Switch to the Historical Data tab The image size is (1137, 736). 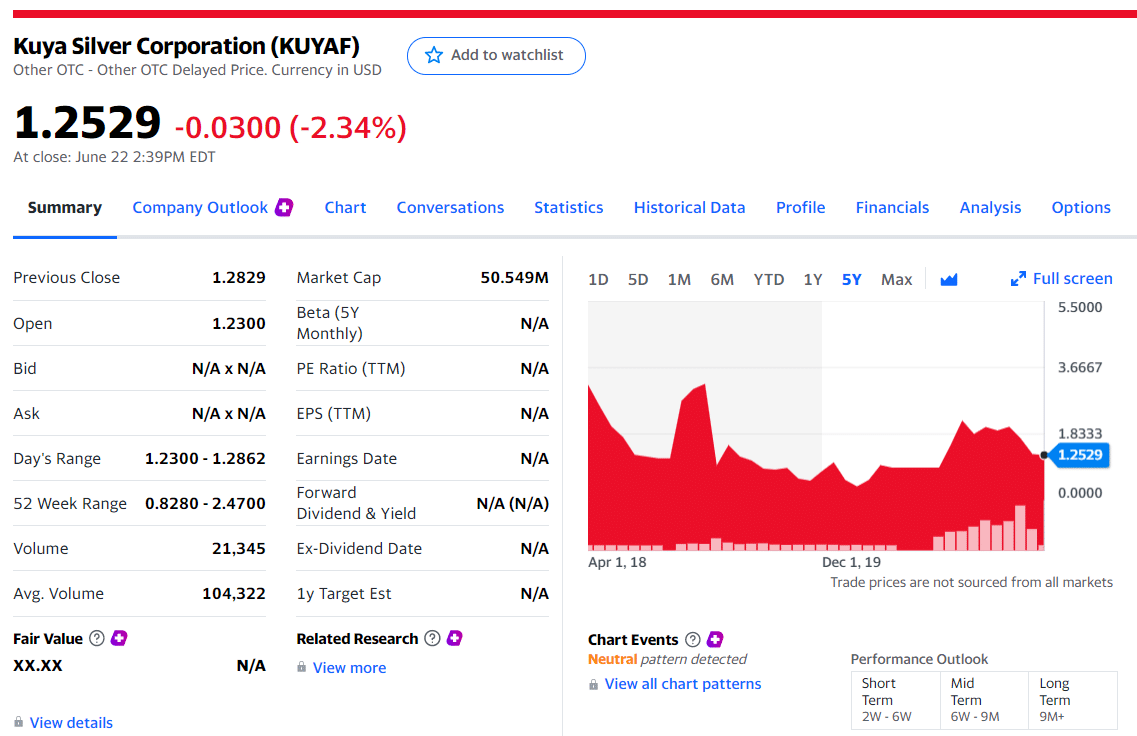(689, 207)
